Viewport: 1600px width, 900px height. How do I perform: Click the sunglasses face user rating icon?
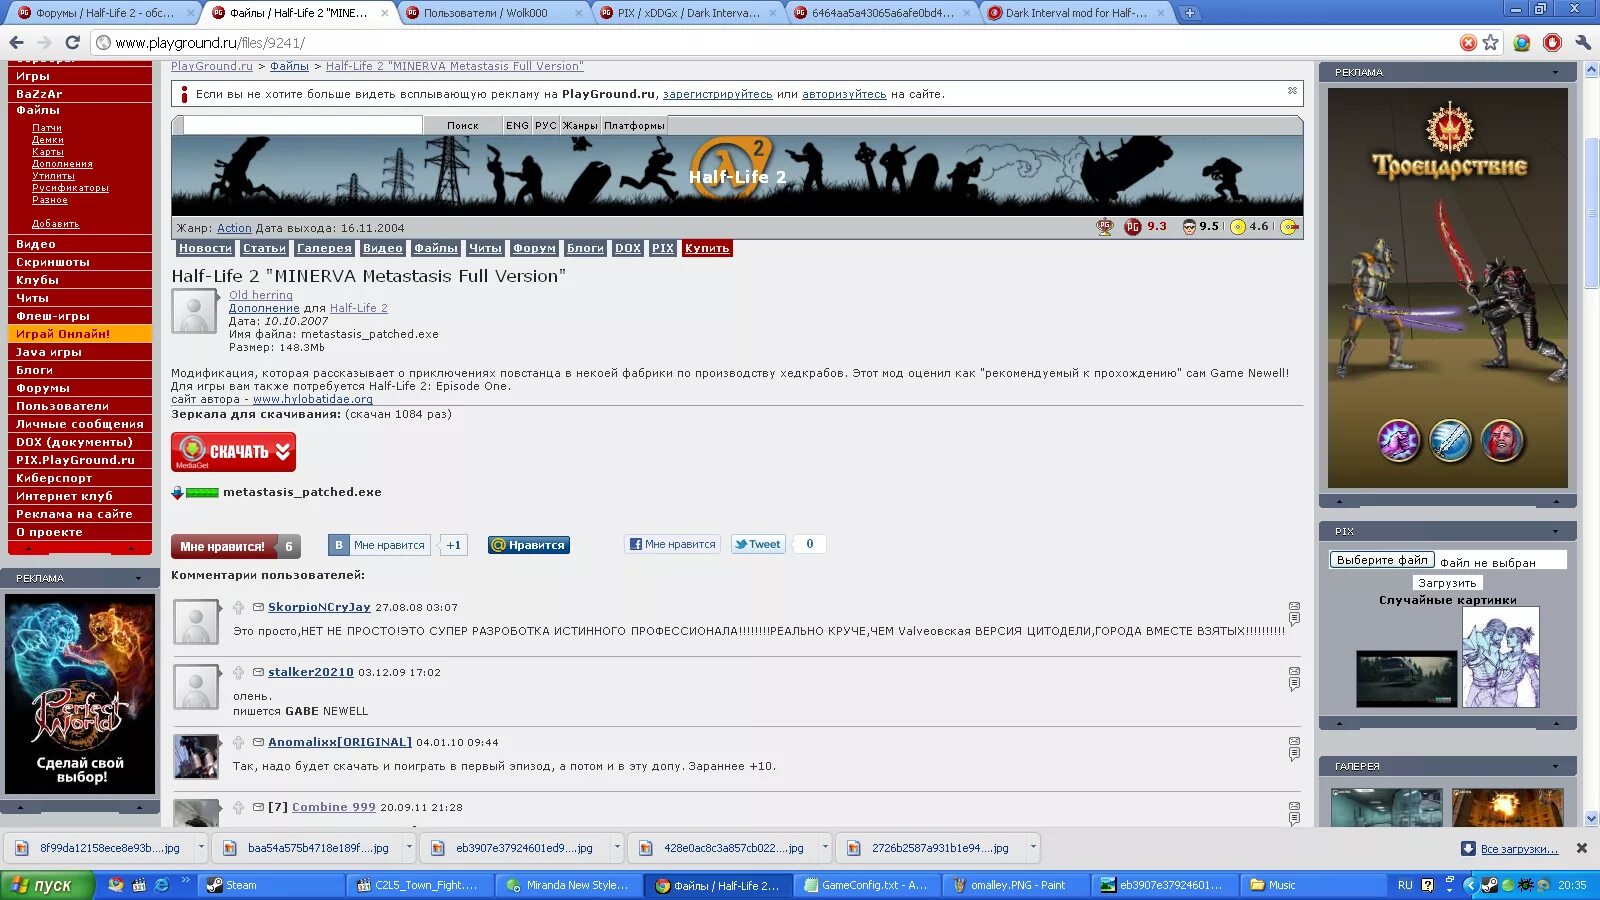click(1189, 227)
